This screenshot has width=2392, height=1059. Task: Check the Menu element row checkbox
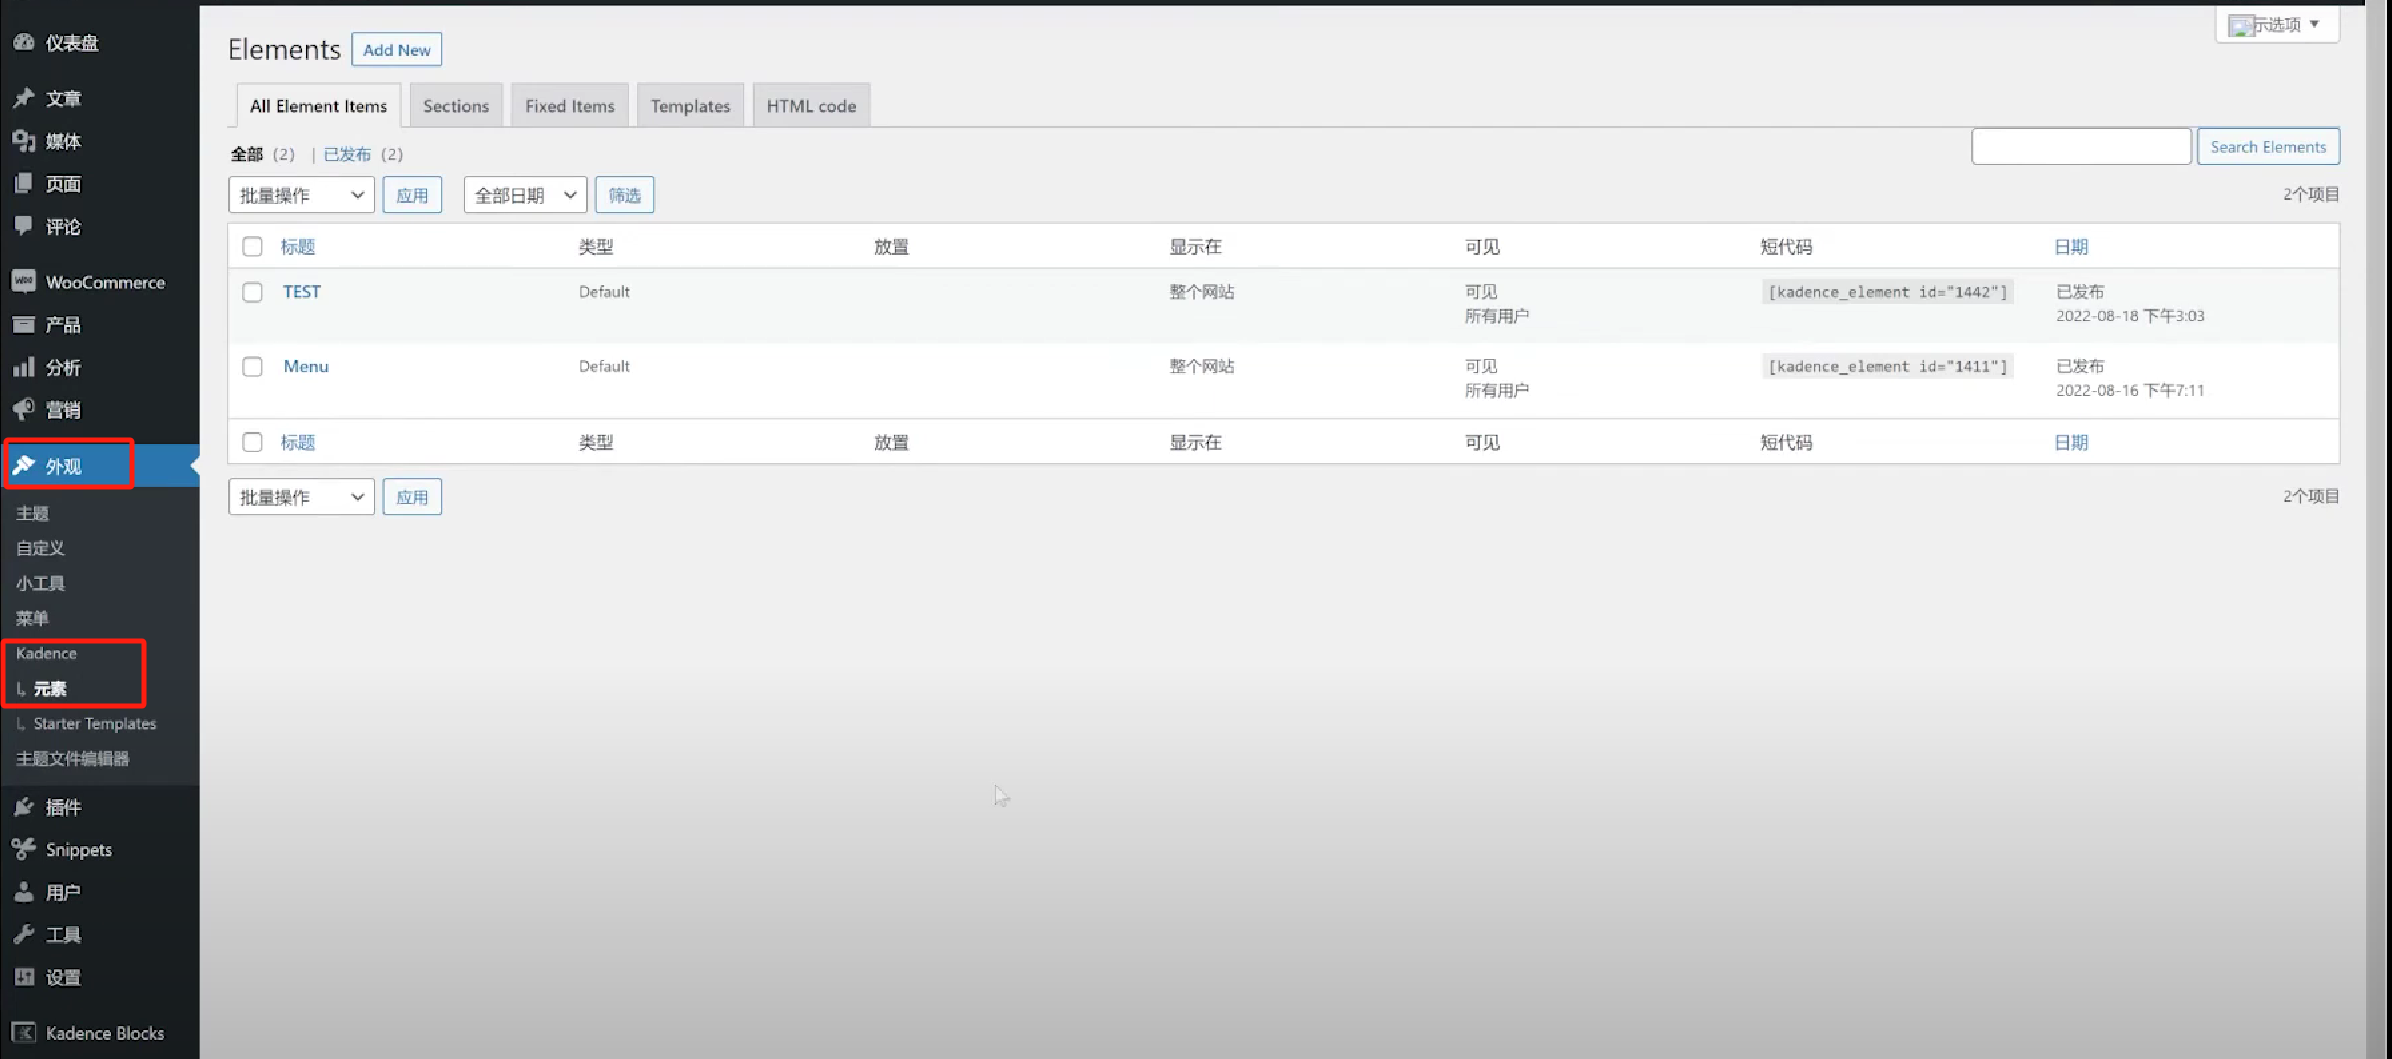pos(252,367)
